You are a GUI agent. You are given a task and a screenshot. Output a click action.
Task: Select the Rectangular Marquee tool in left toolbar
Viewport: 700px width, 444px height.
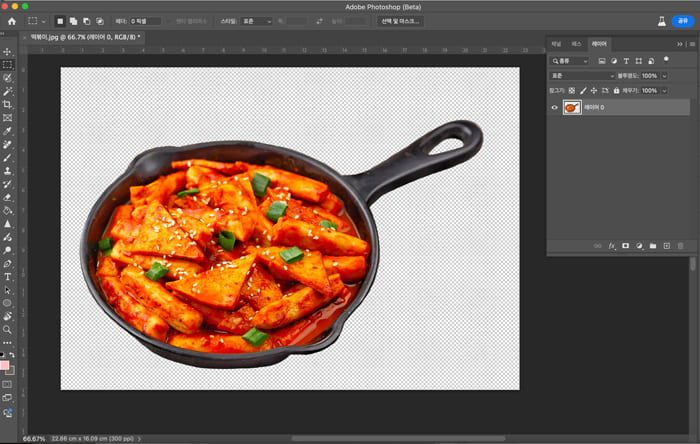click(x=7, y=65)
